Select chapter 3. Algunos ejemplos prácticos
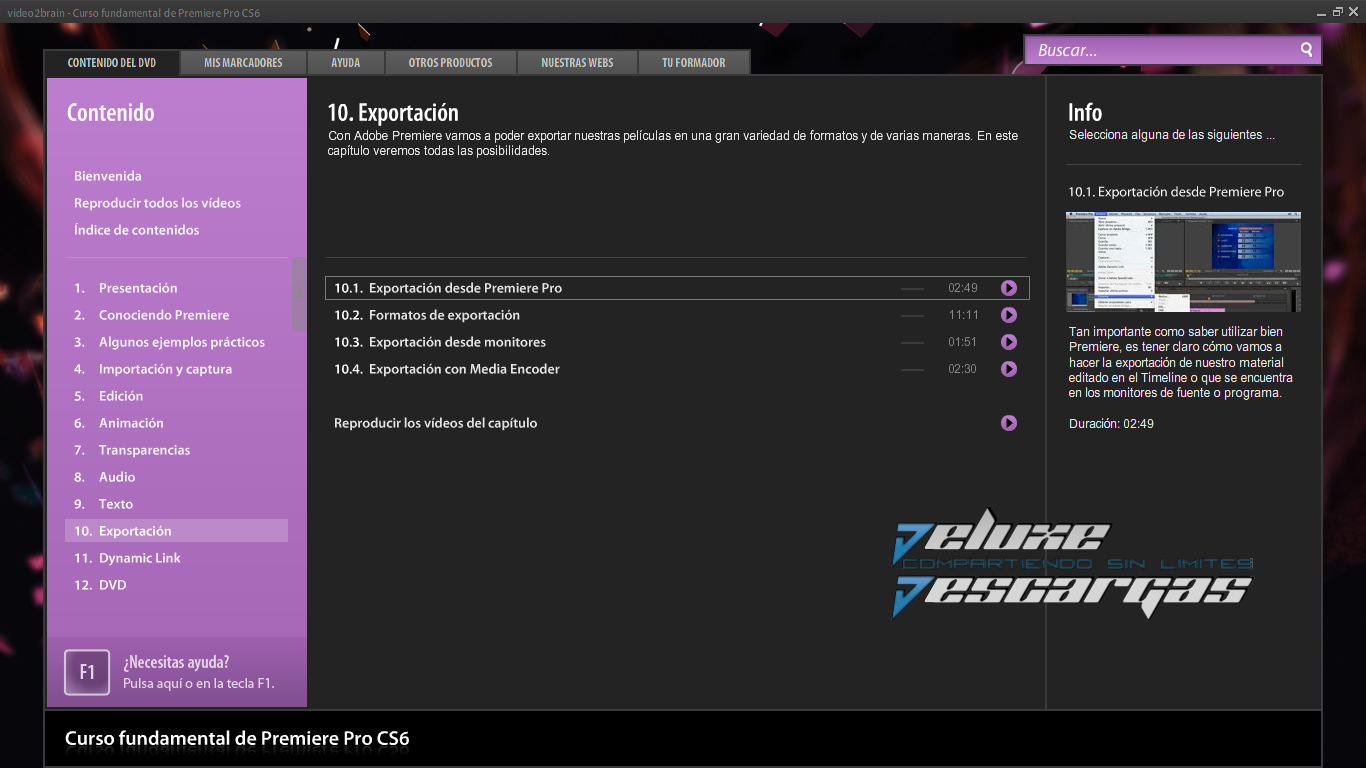 click(170, 342)
